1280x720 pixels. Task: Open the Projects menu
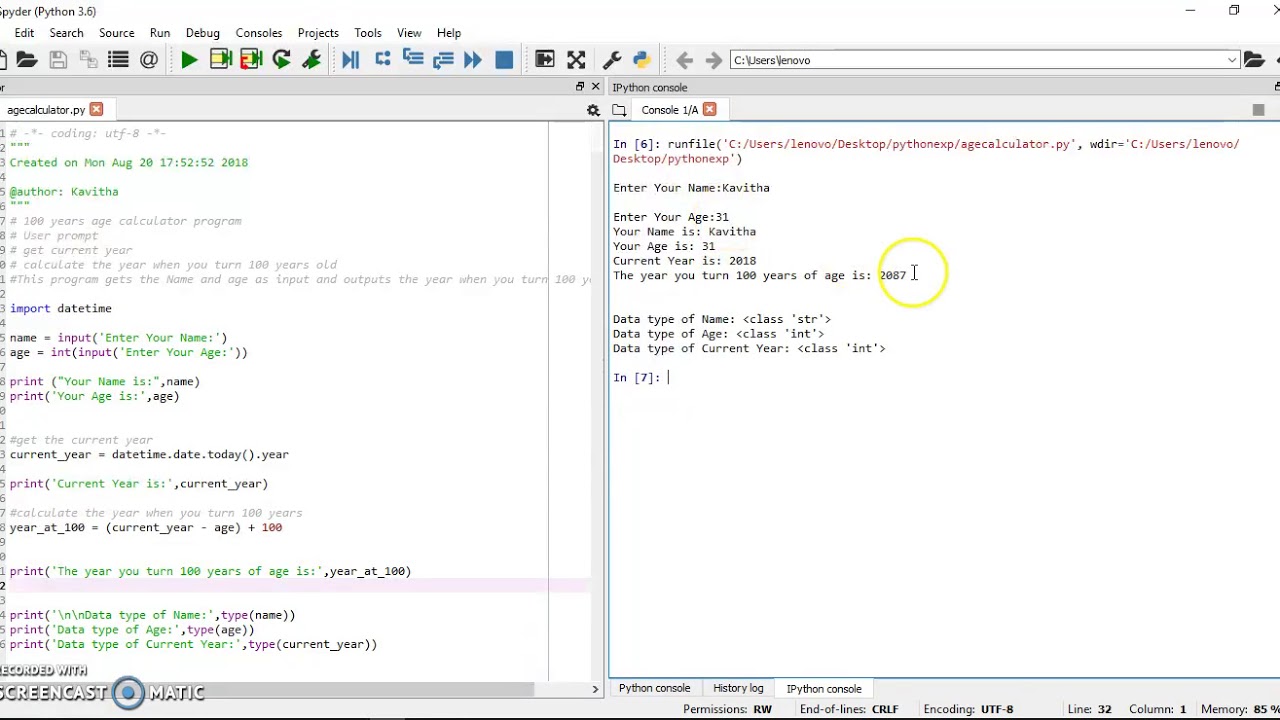pos(318,33)
